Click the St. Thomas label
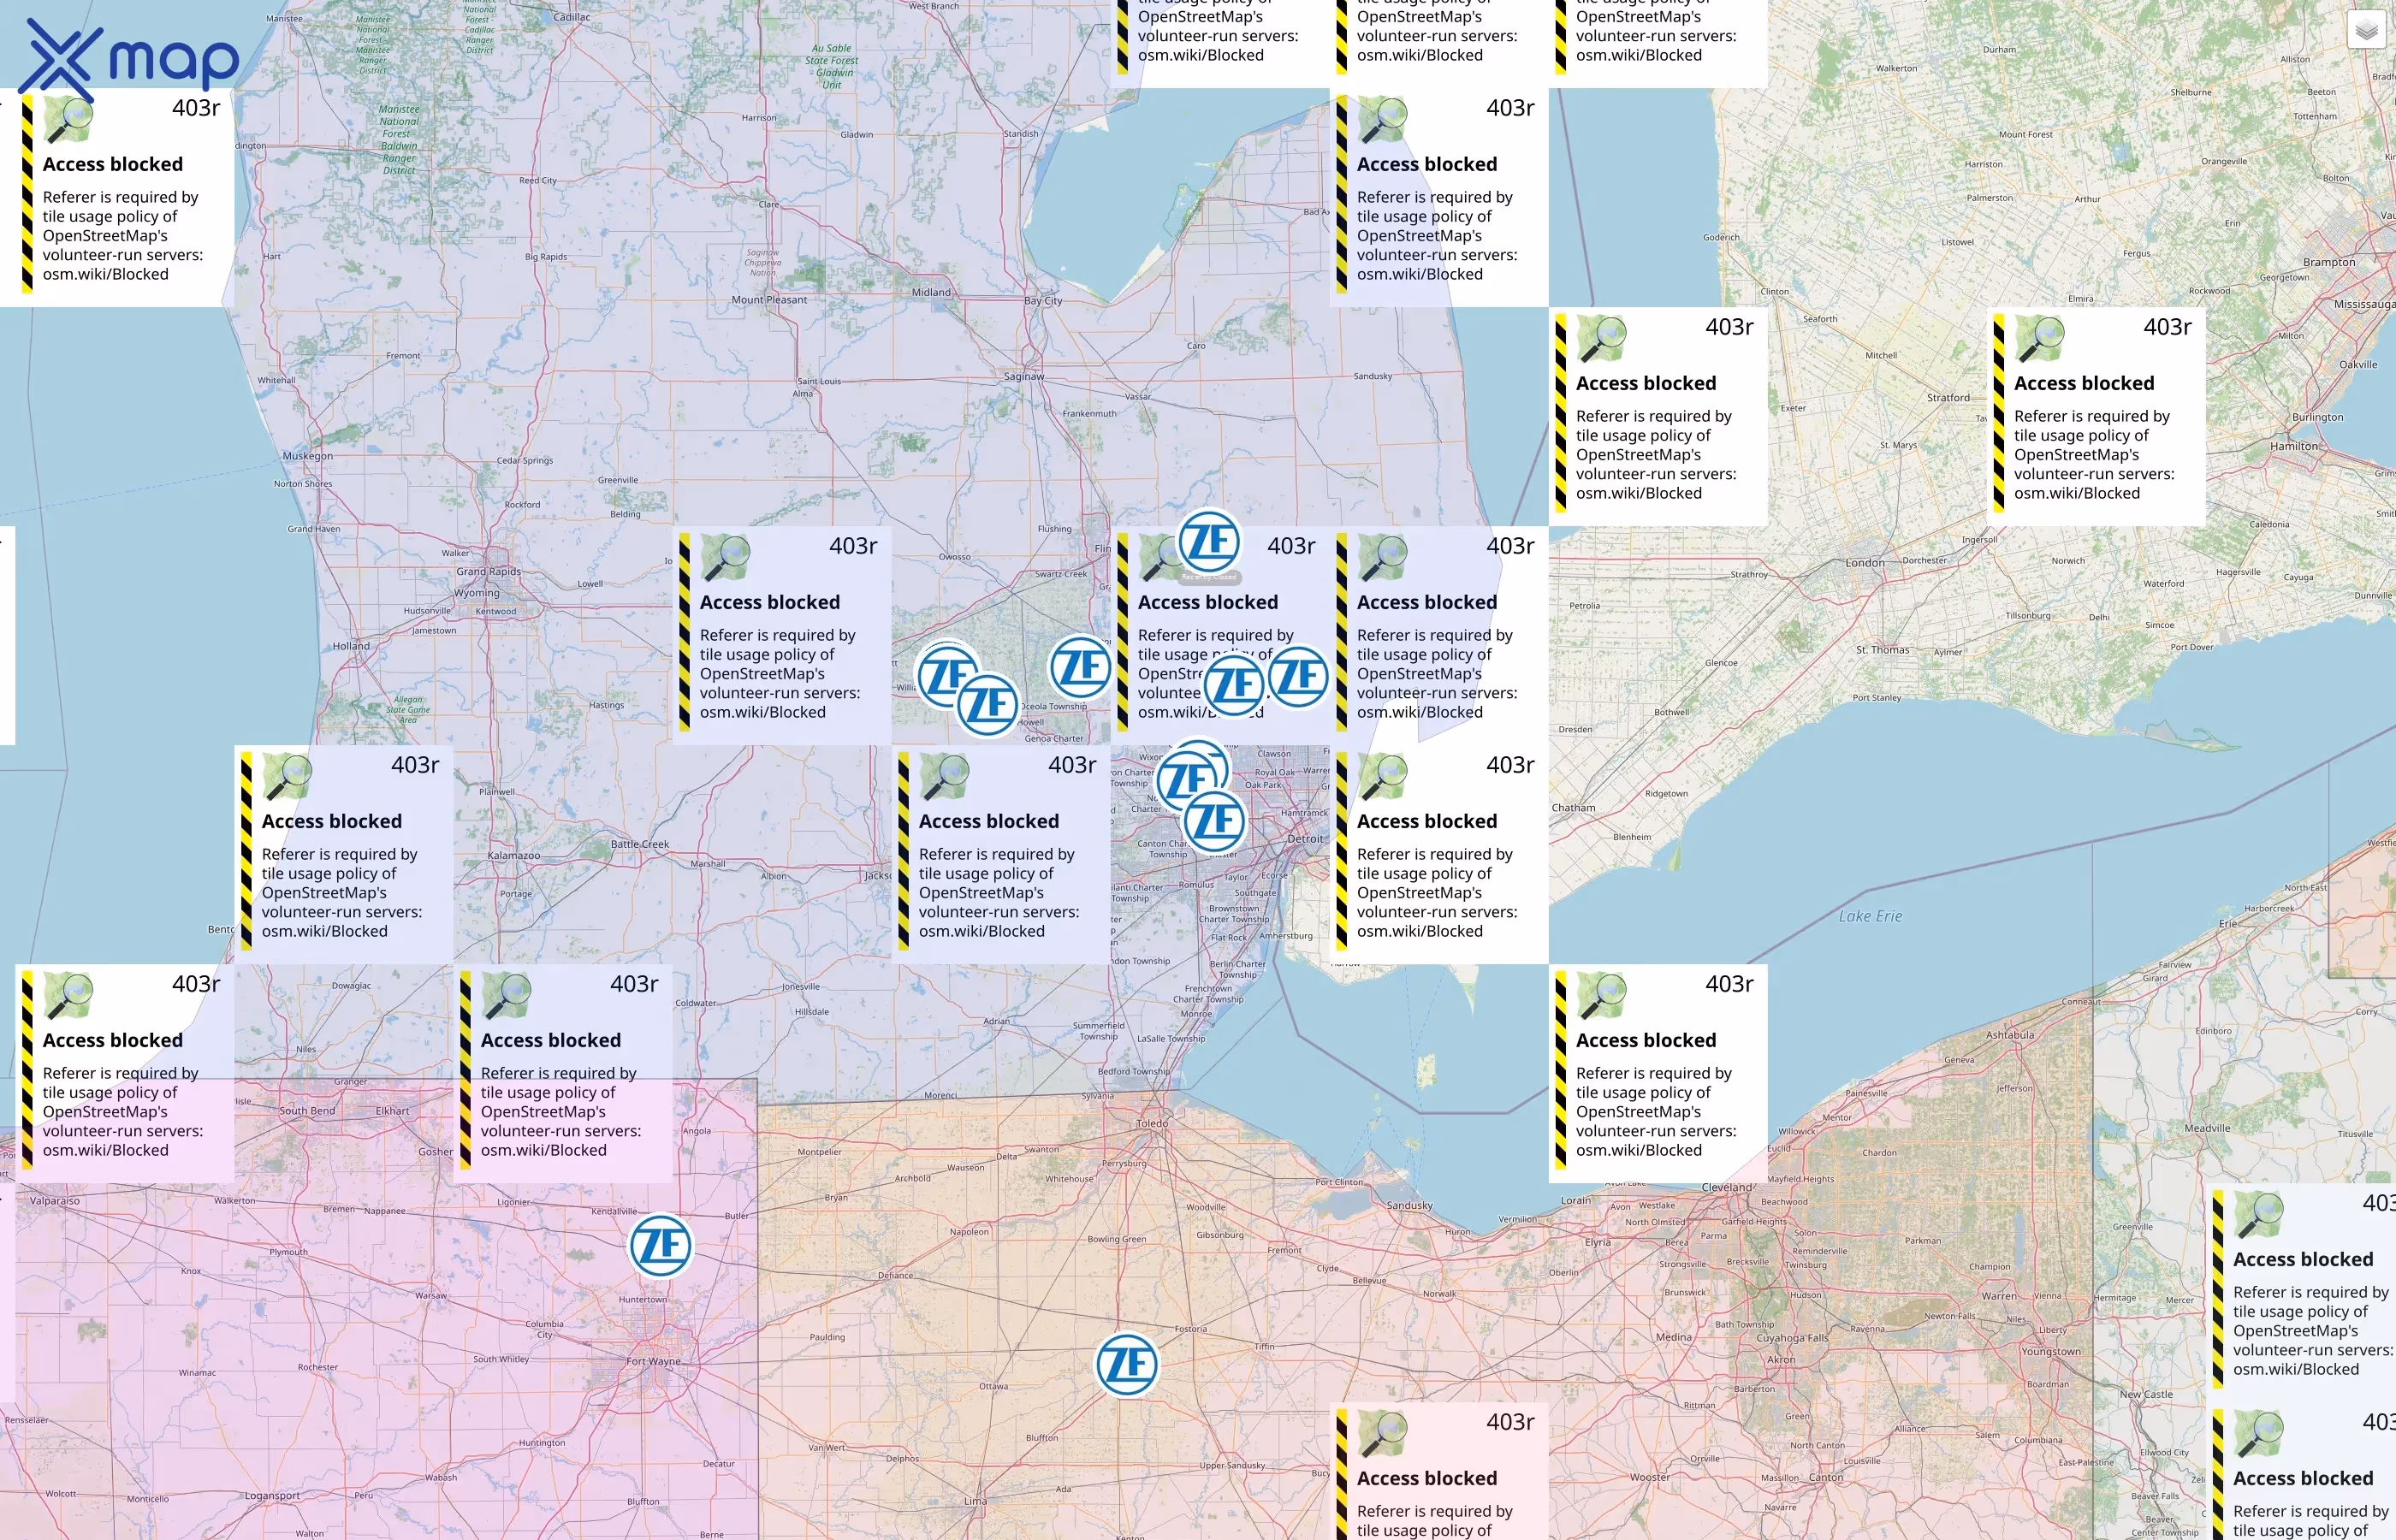The width and height of the screenshot is (2396, 1540). [x=1883, y=650]
